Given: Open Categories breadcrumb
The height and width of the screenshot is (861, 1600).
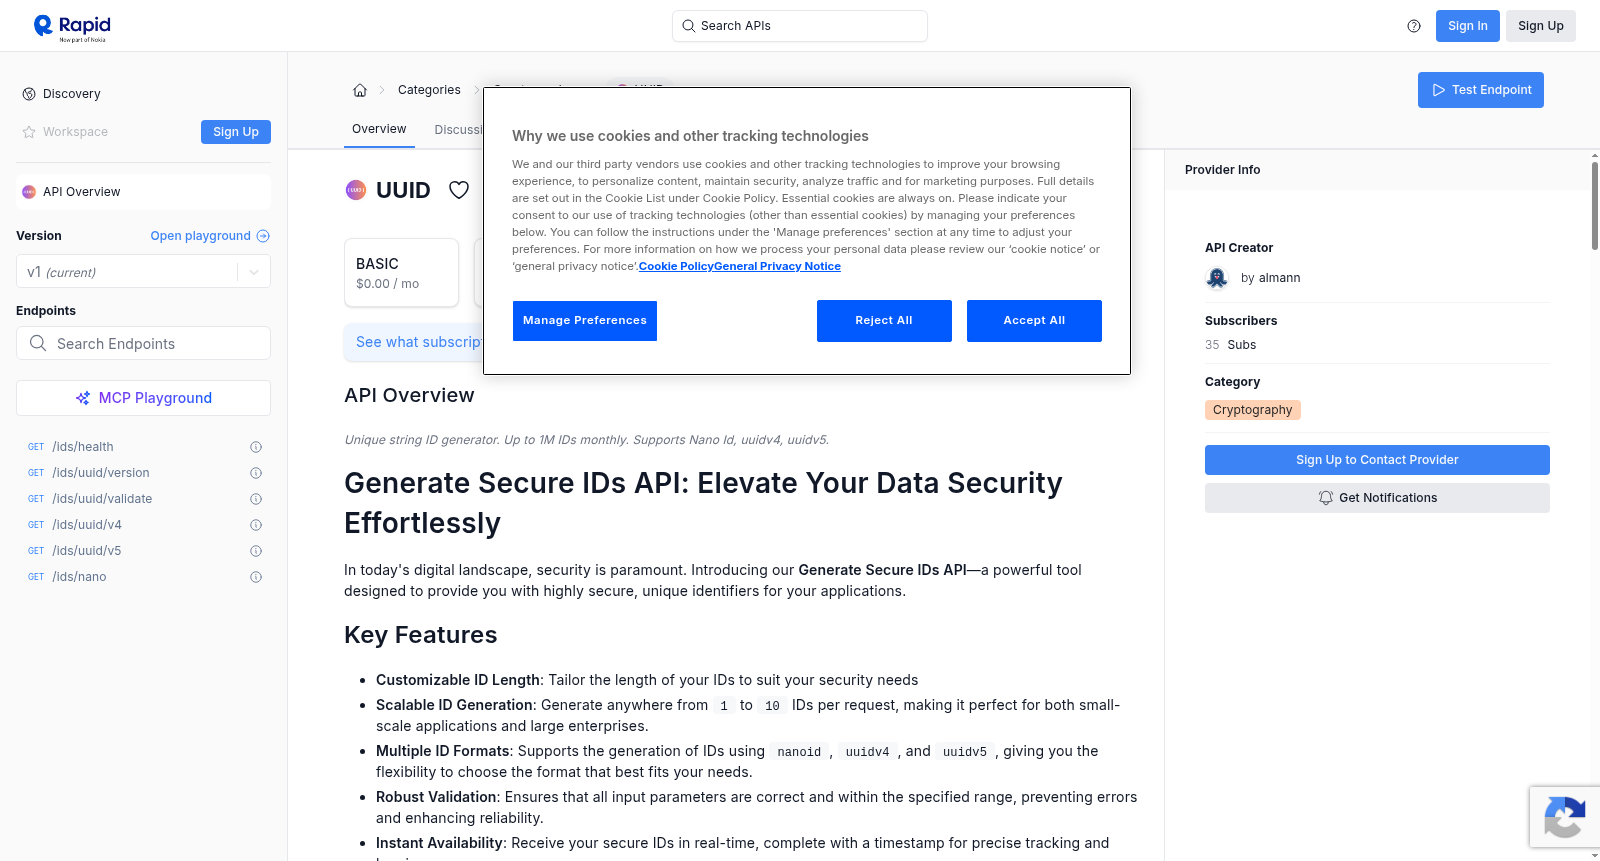Looking at the screenshot, I should point(429,90).
